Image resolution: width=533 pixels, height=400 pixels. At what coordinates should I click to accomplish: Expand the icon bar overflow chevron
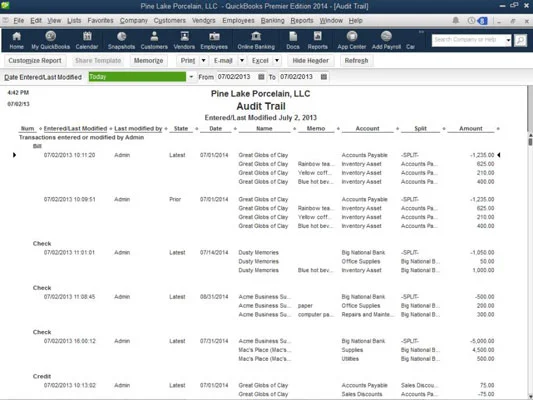click(x=421, y=32)
